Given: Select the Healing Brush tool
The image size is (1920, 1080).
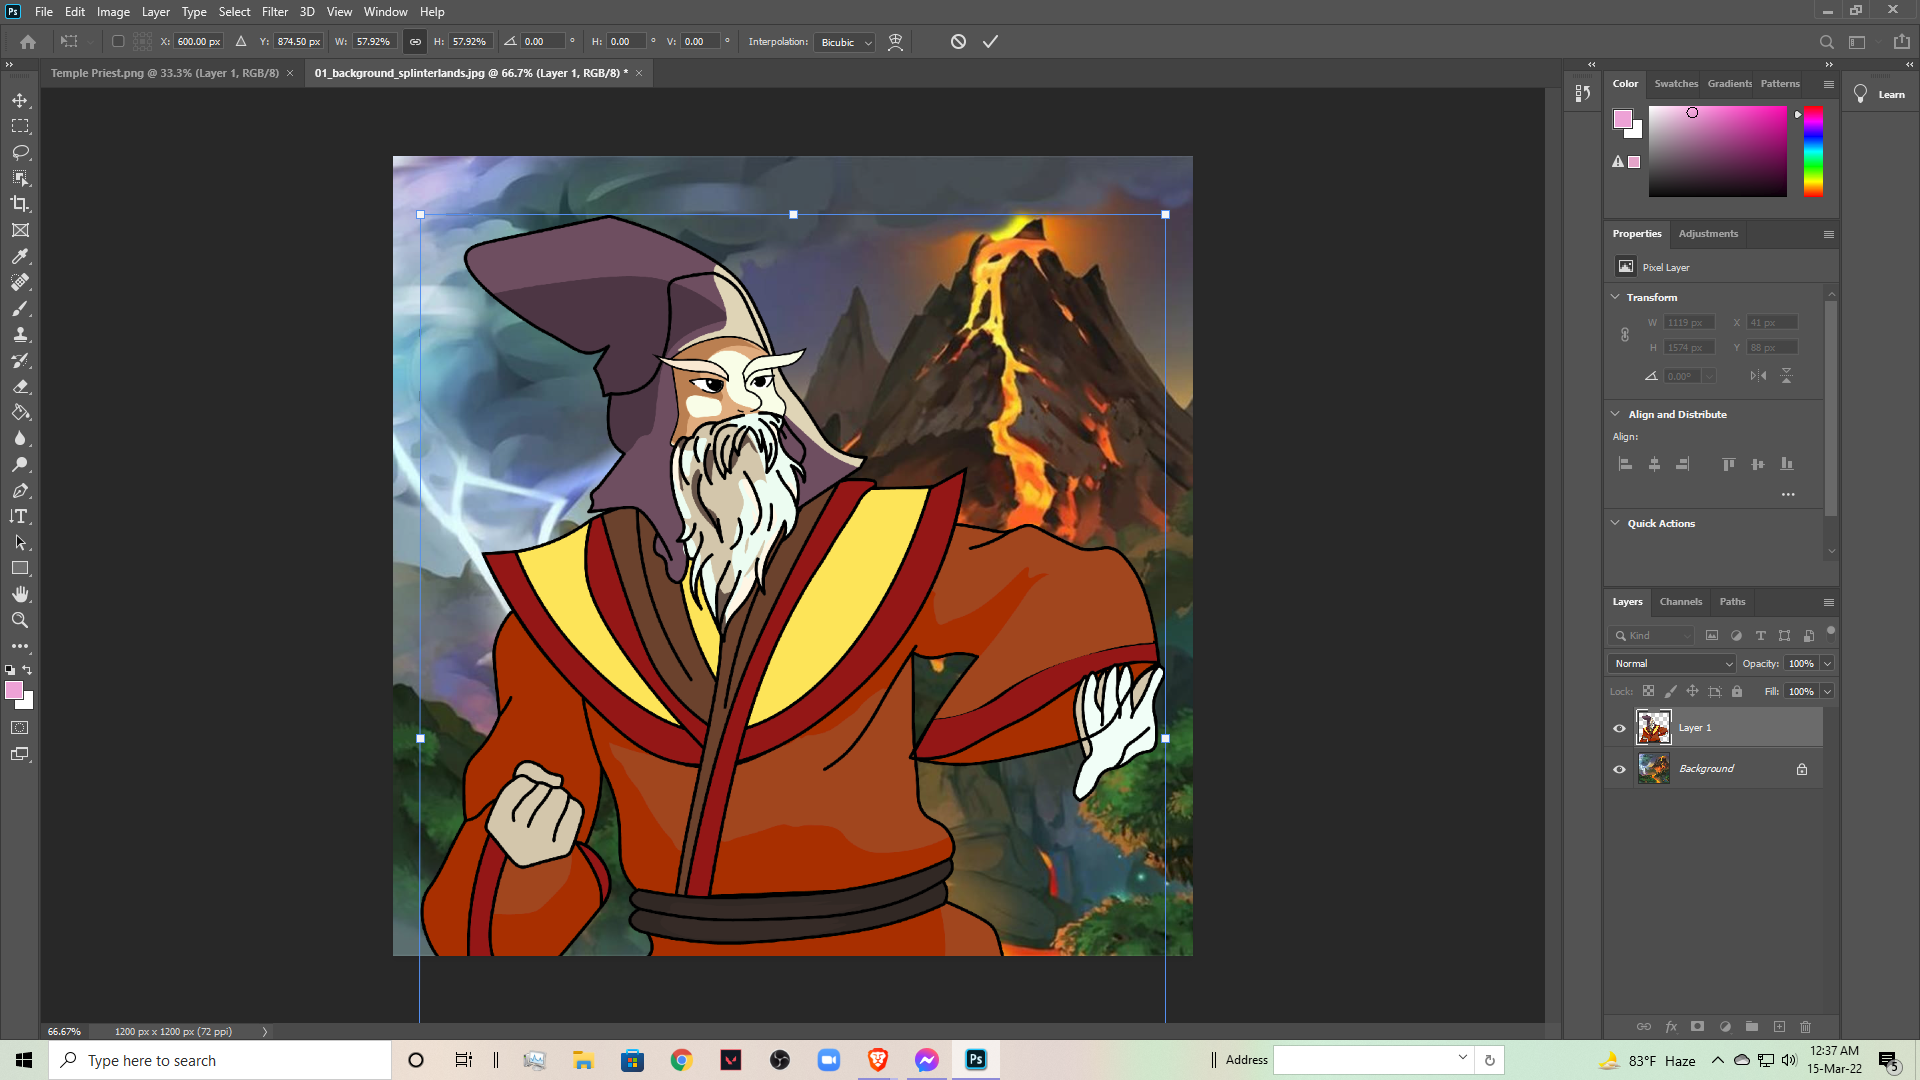Looking at the screenshot, I should [x=20, y=283].
